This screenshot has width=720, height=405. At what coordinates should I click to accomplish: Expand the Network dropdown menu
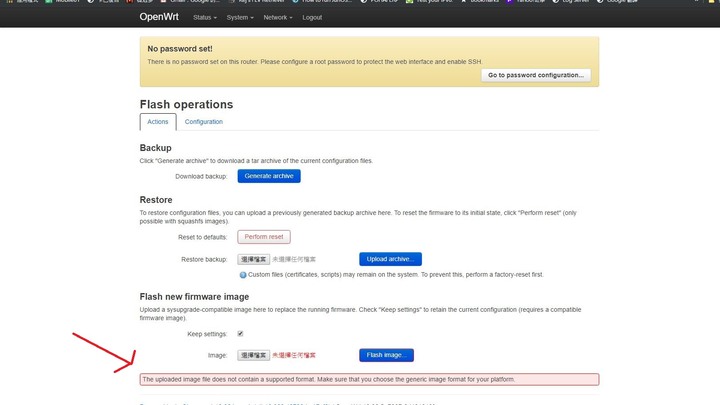[278, 17]
